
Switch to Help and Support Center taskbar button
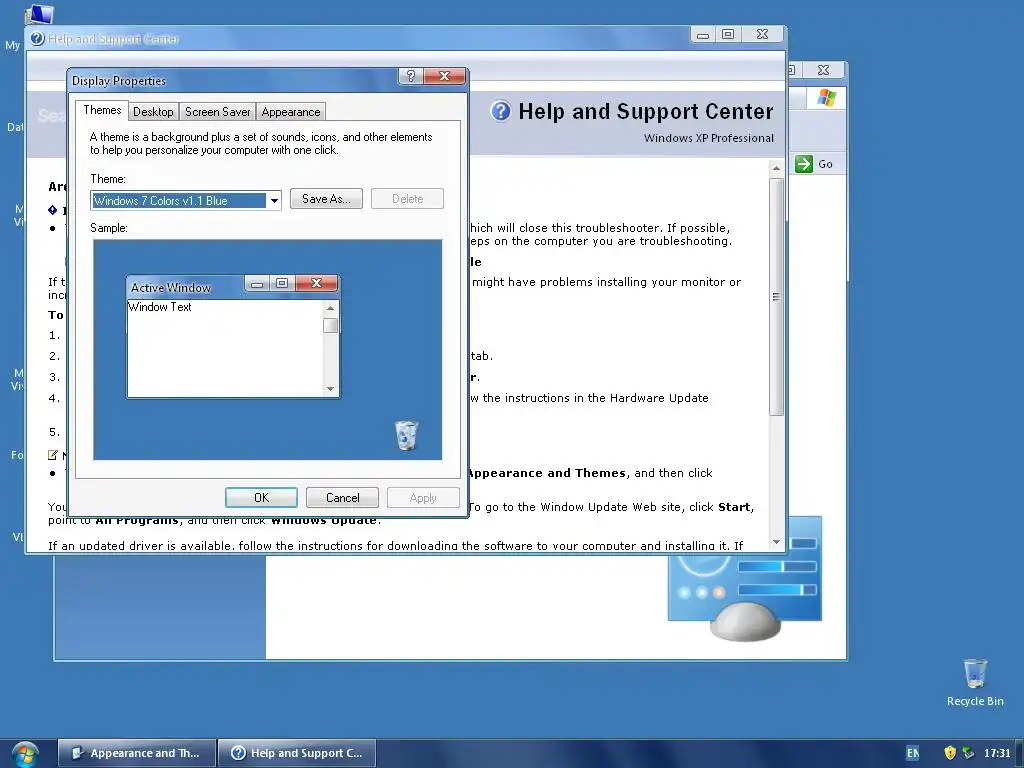297,753
